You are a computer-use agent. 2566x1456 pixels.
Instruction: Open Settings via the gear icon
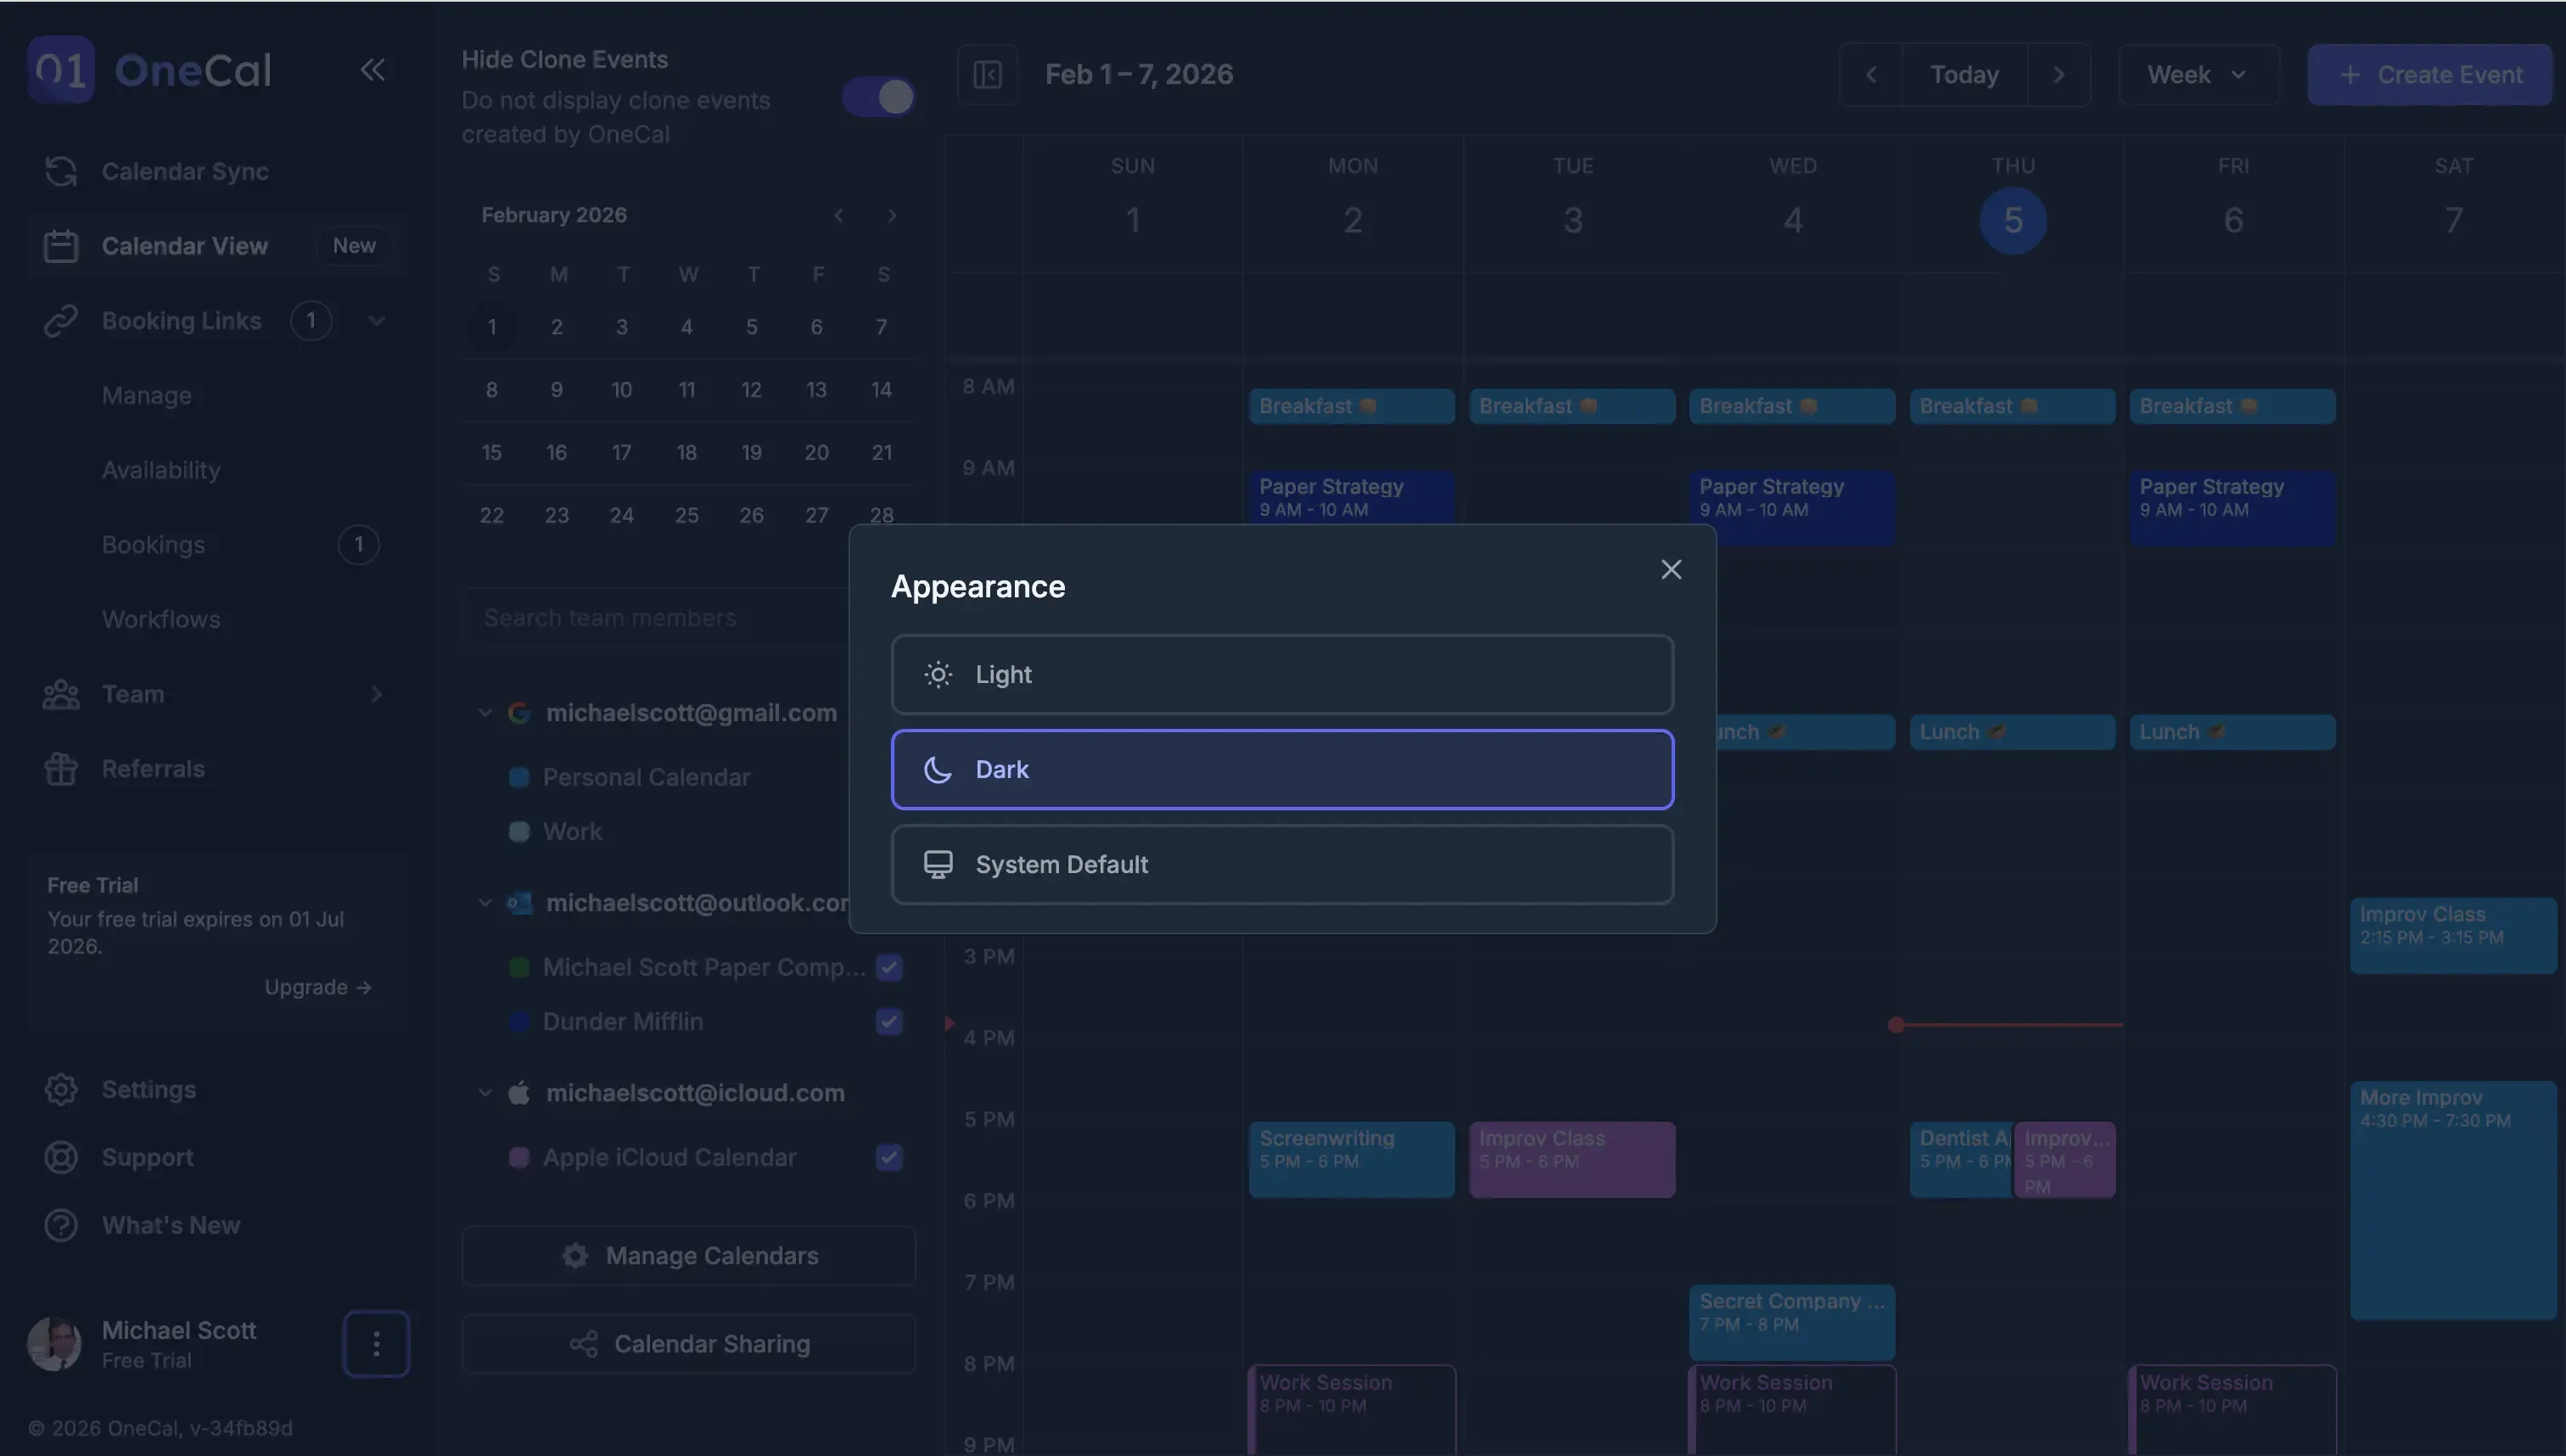[60, 1089]
